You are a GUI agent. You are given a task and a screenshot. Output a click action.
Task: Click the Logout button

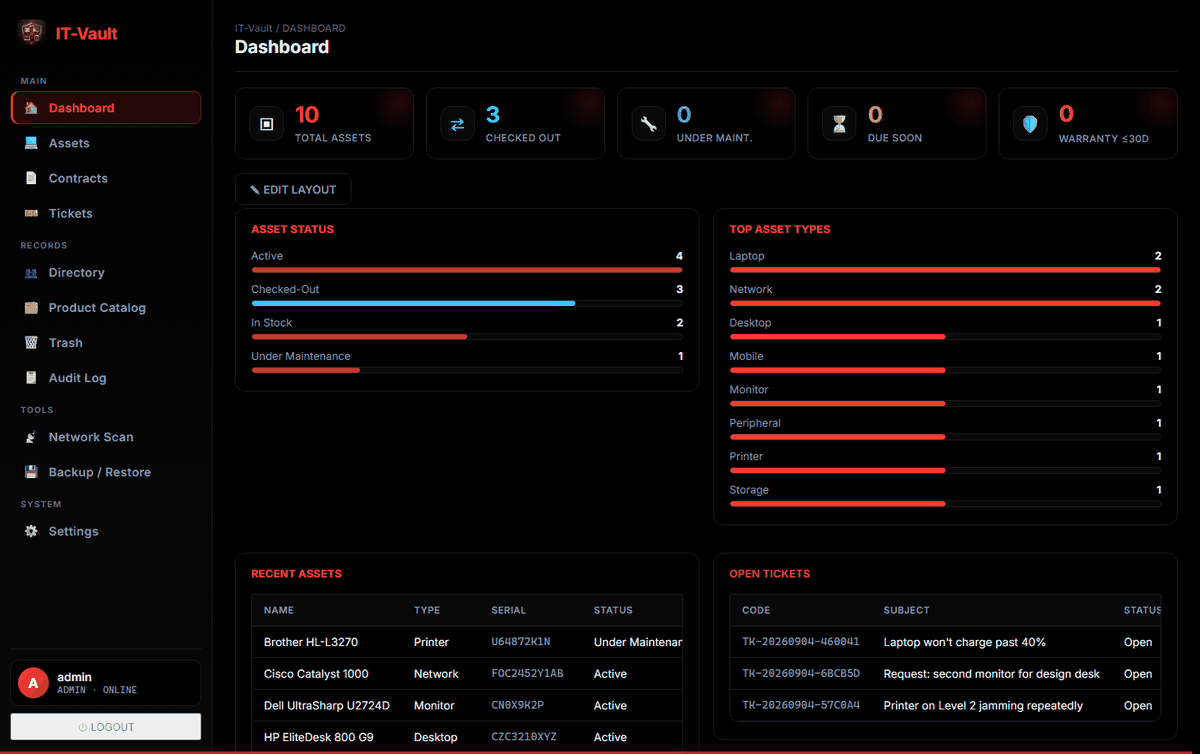106,727
